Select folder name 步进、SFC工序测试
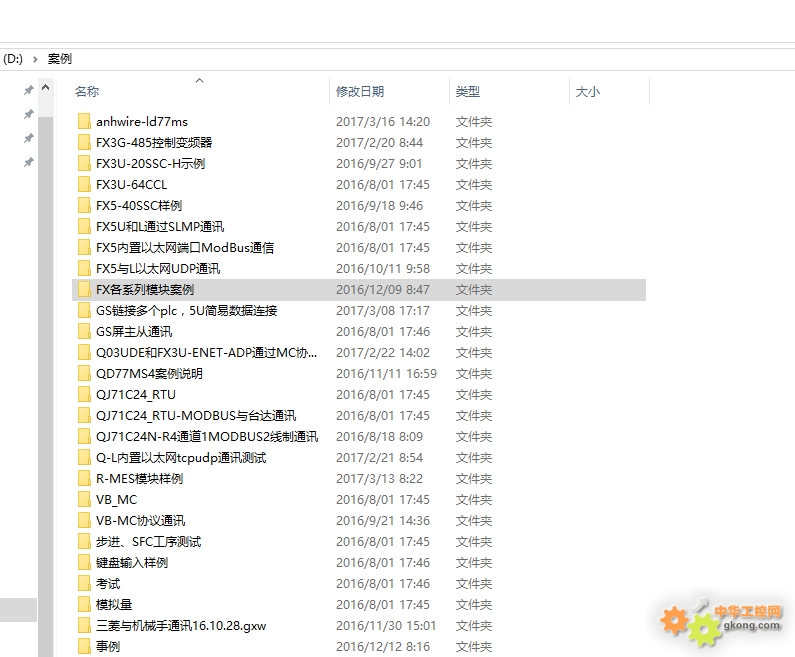The width and height of the screenshot is (795, 657). 149,542
